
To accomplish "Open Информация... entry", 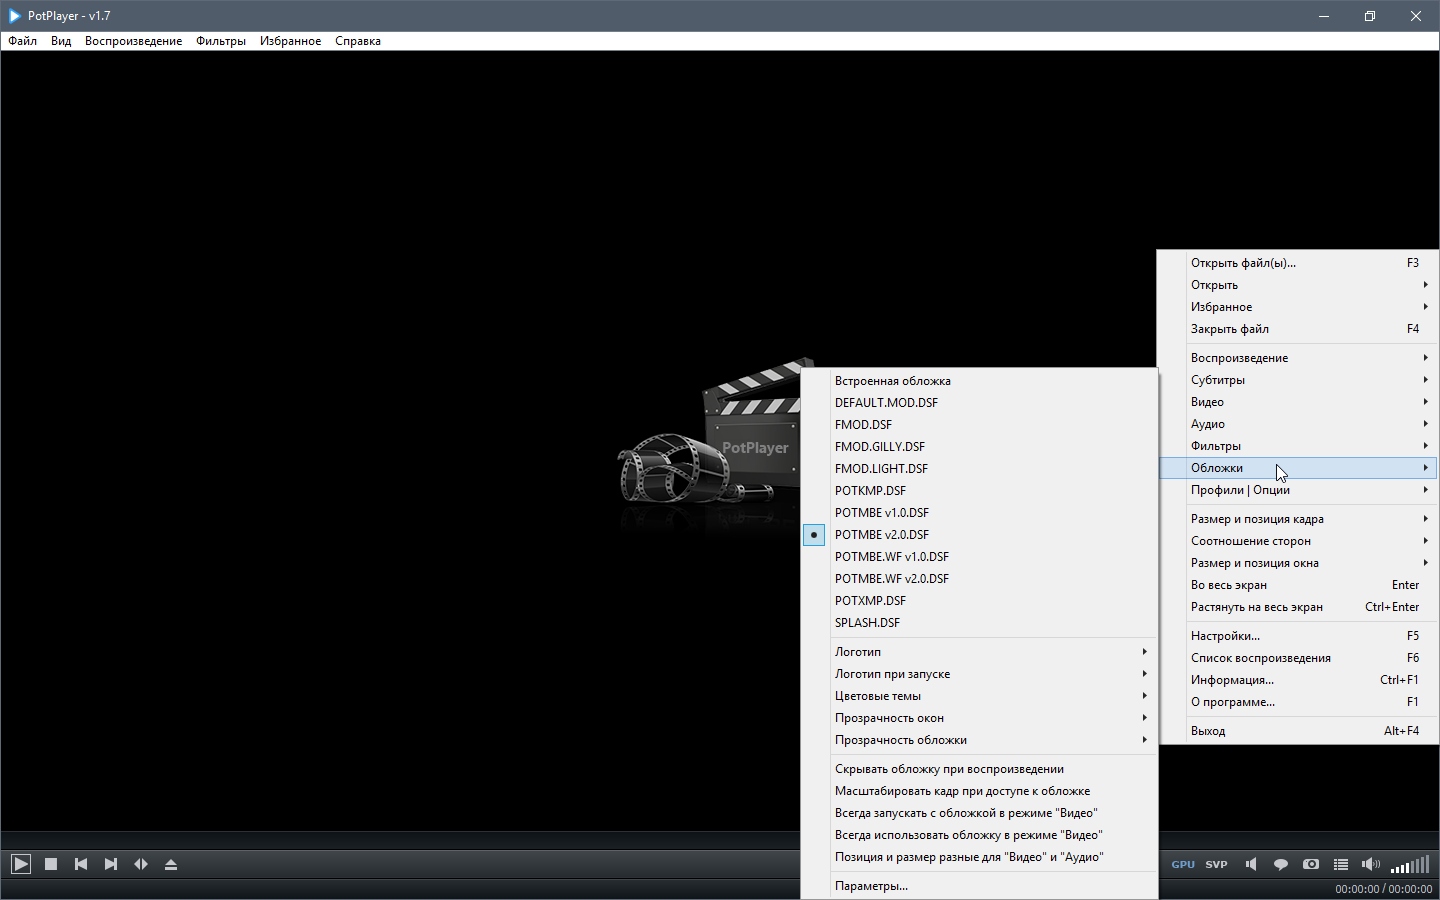I will tap(1298, 680).
